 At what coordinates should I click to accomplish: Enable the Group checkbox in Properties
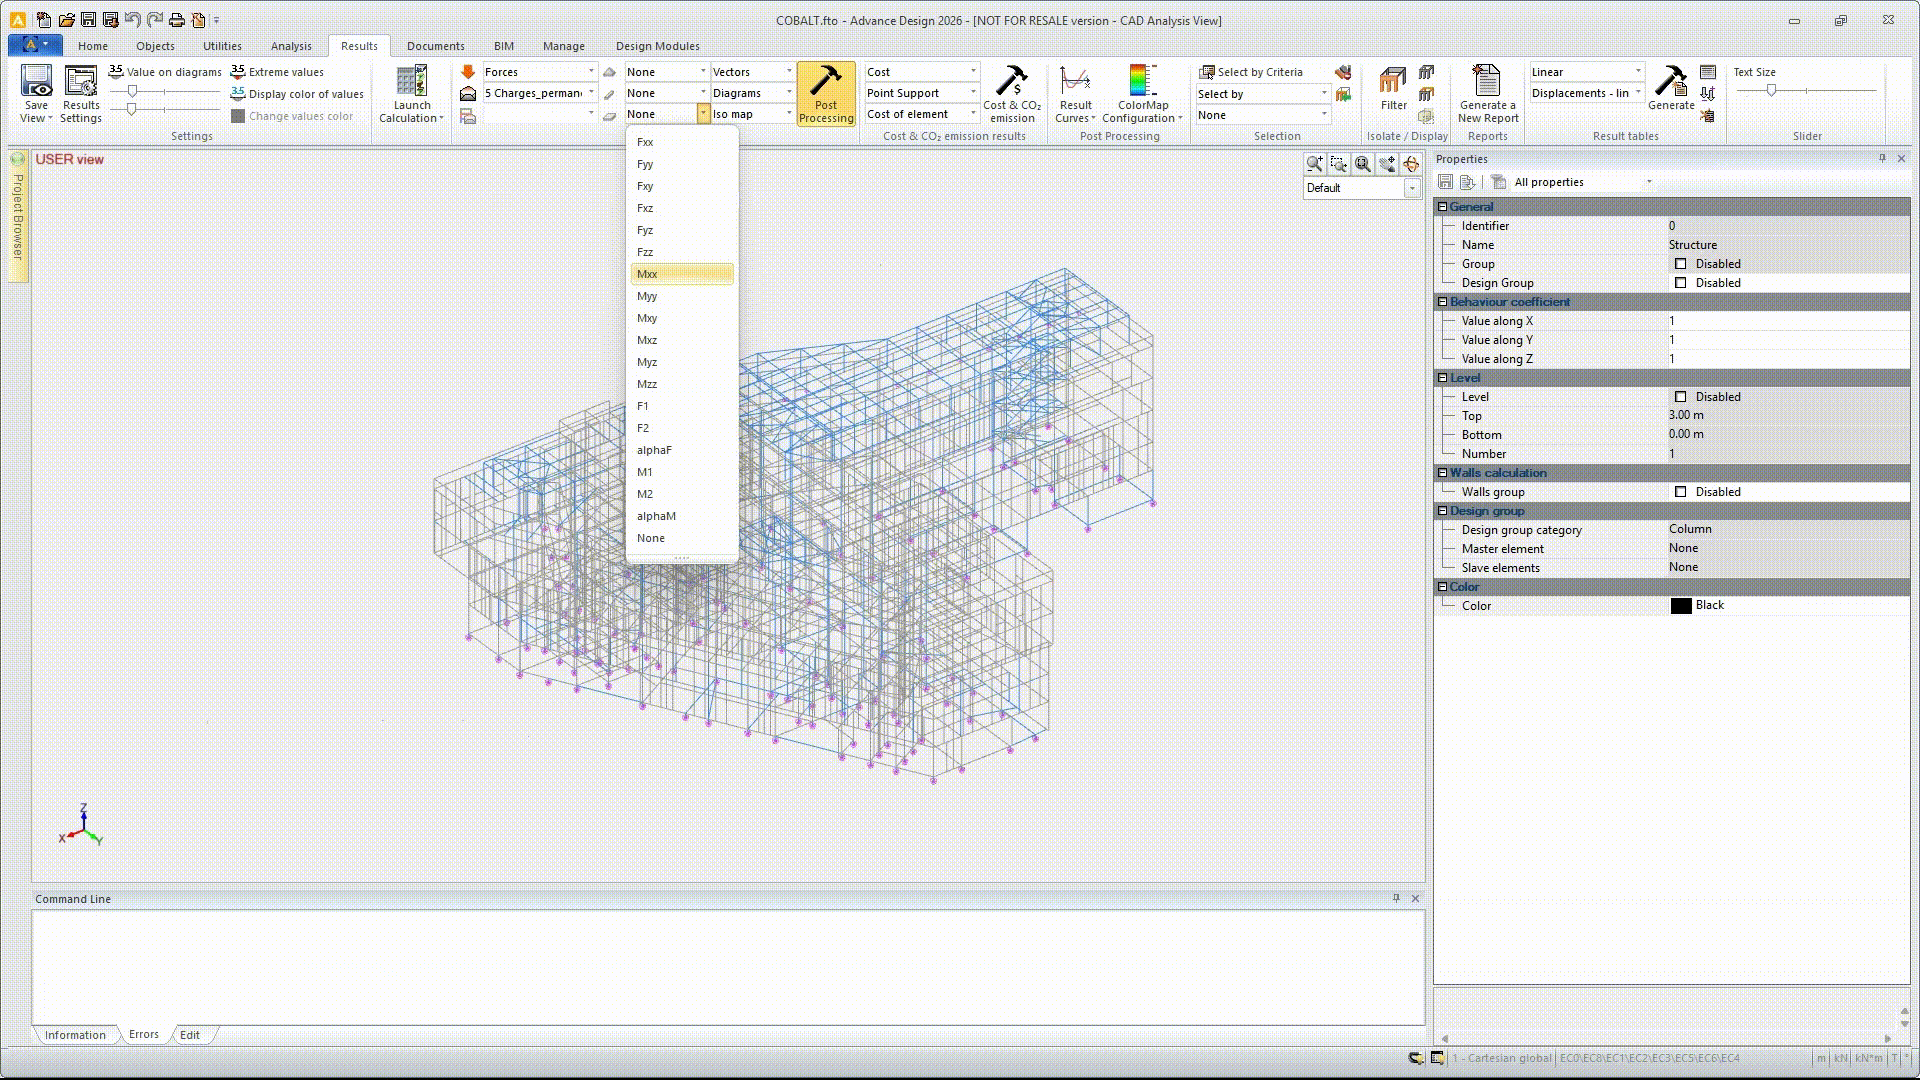click(x=1680, y=264)
